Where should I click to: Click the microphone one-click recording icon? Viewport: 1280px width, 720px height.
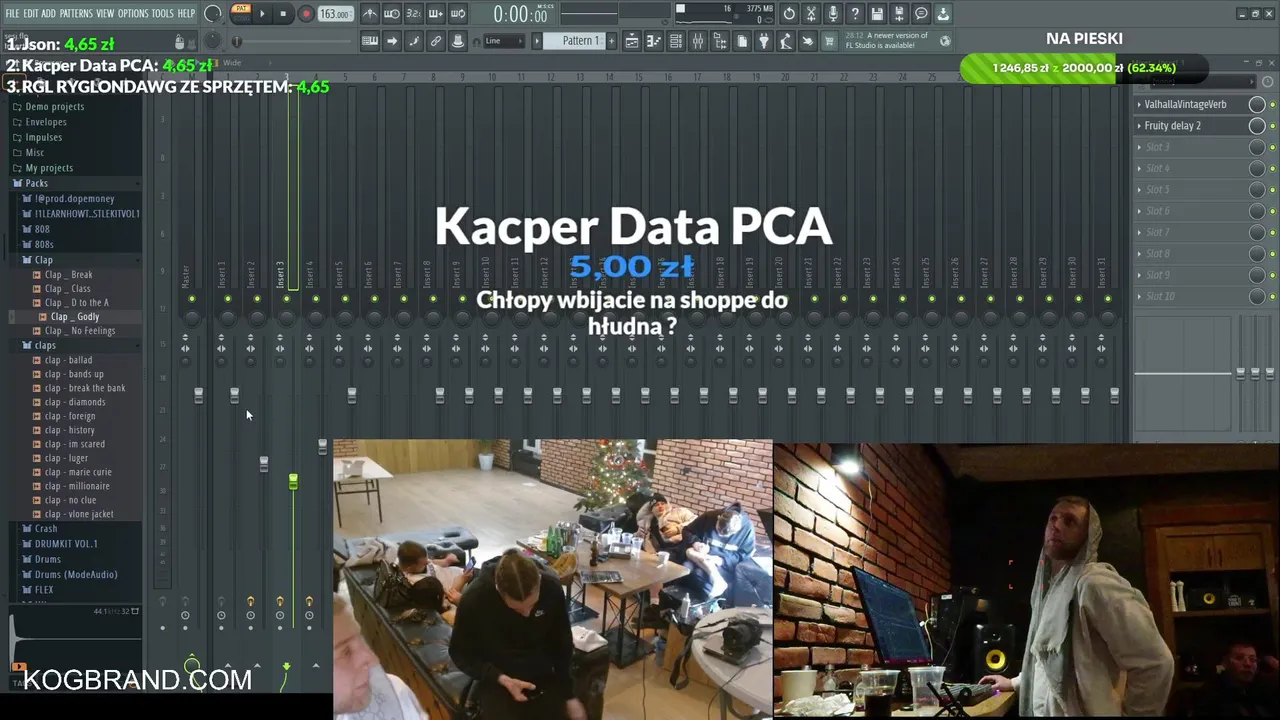point(833,14)
